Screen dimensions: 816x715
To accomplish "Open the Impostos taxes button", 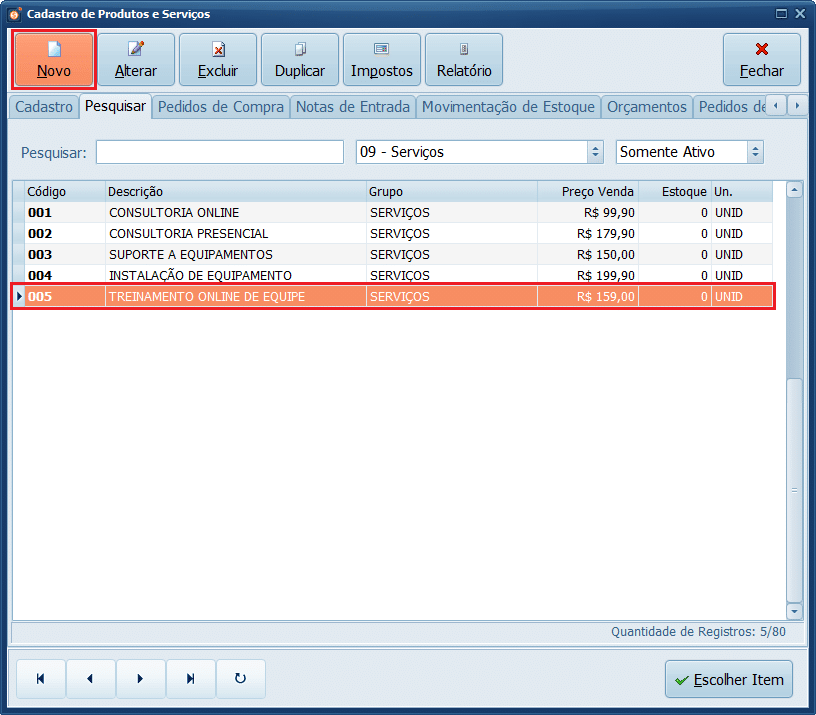I will click(382, 60).
